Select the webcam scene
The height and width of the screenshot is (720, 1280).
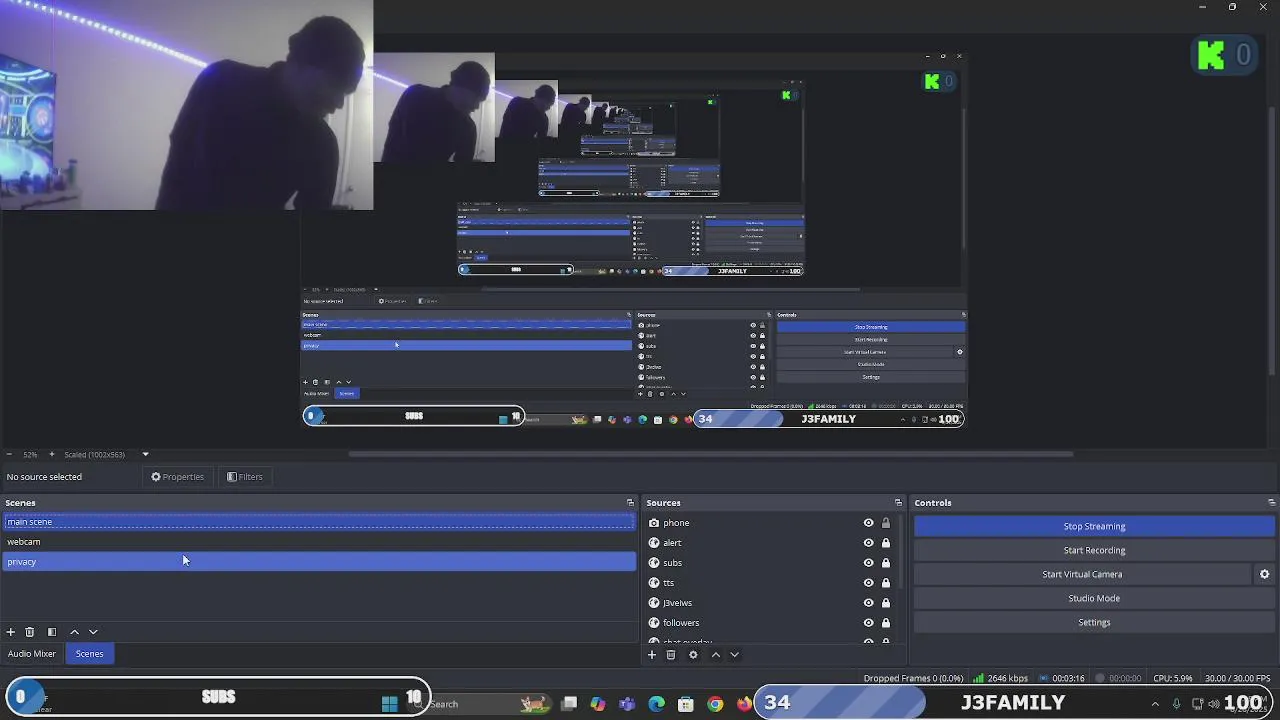pos(319,542)
